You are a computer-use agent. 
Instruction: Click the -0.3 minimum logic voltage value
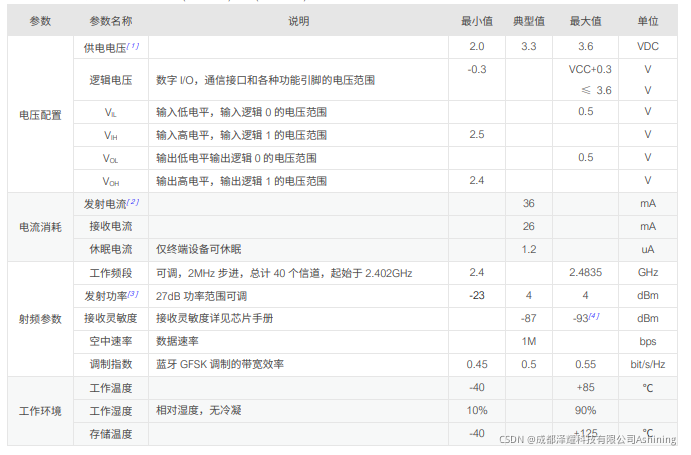click(x=476, y=69)
